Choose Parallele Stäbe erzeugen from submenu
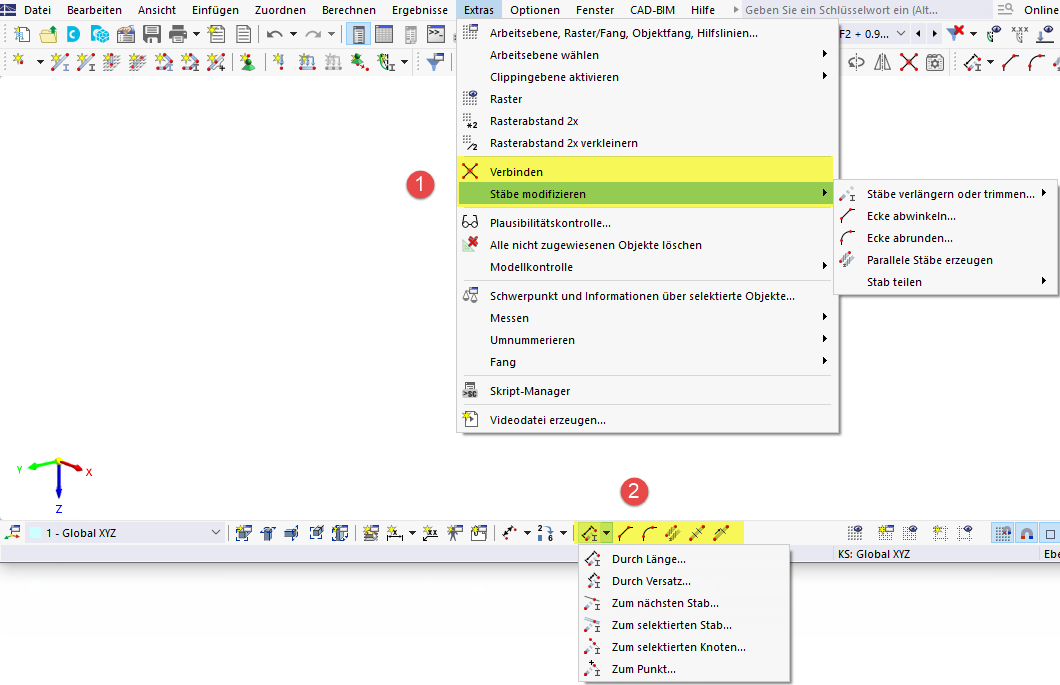The width and height of the screenshot is (1060, 685). pyautogui.click(x=945, y=260)
